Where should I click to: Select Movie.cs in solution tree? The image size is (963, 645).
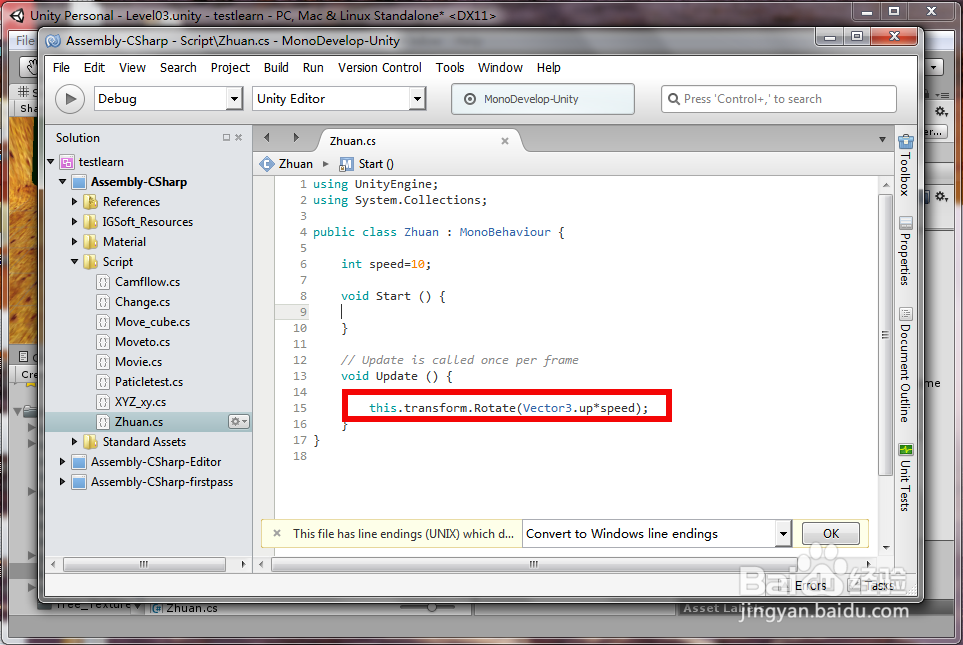click(138, 362)
